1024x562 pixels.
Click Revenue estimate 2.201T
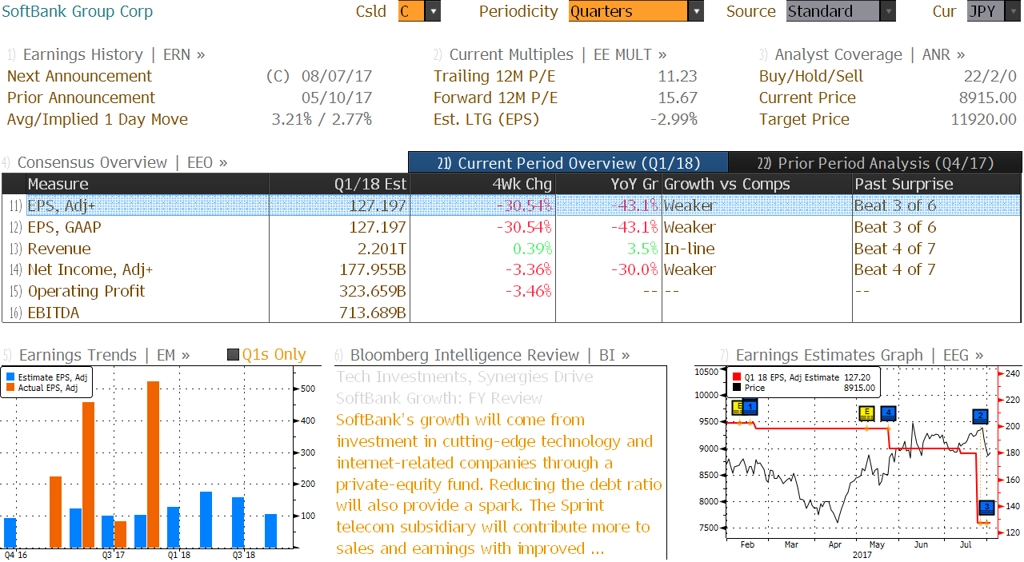tap(382, 249)
